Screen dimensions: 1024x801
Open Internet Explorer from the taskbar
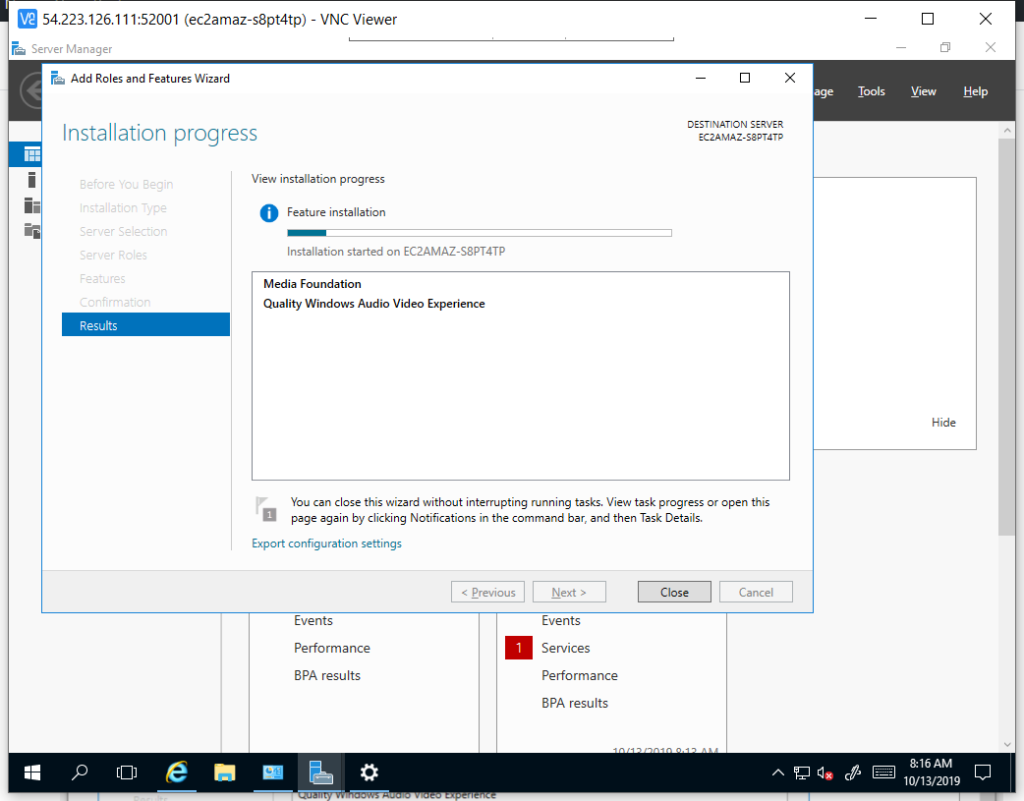pyautogui.click(x=177, y=772)
